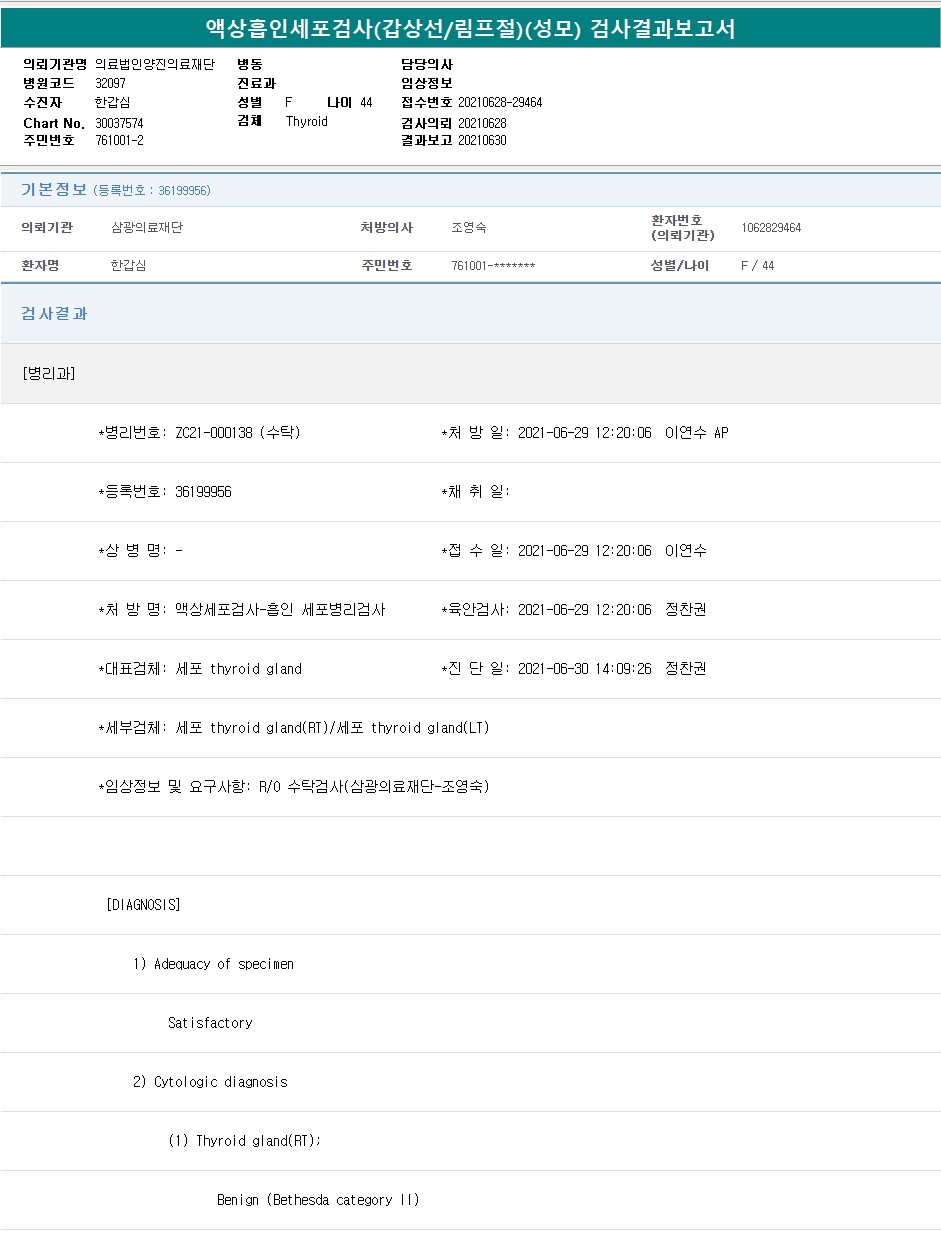The height and width of the screenshot is (1245, 941).
Task: Select the 결과보고 date 20210630
Action: [x=482, y=141]
